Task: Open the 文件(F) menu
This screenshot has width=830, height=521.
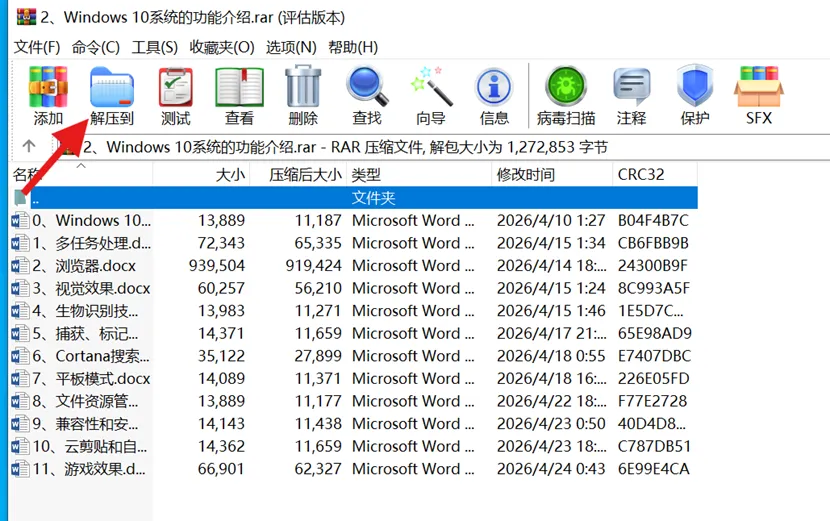Action: (x=37, y=47)
